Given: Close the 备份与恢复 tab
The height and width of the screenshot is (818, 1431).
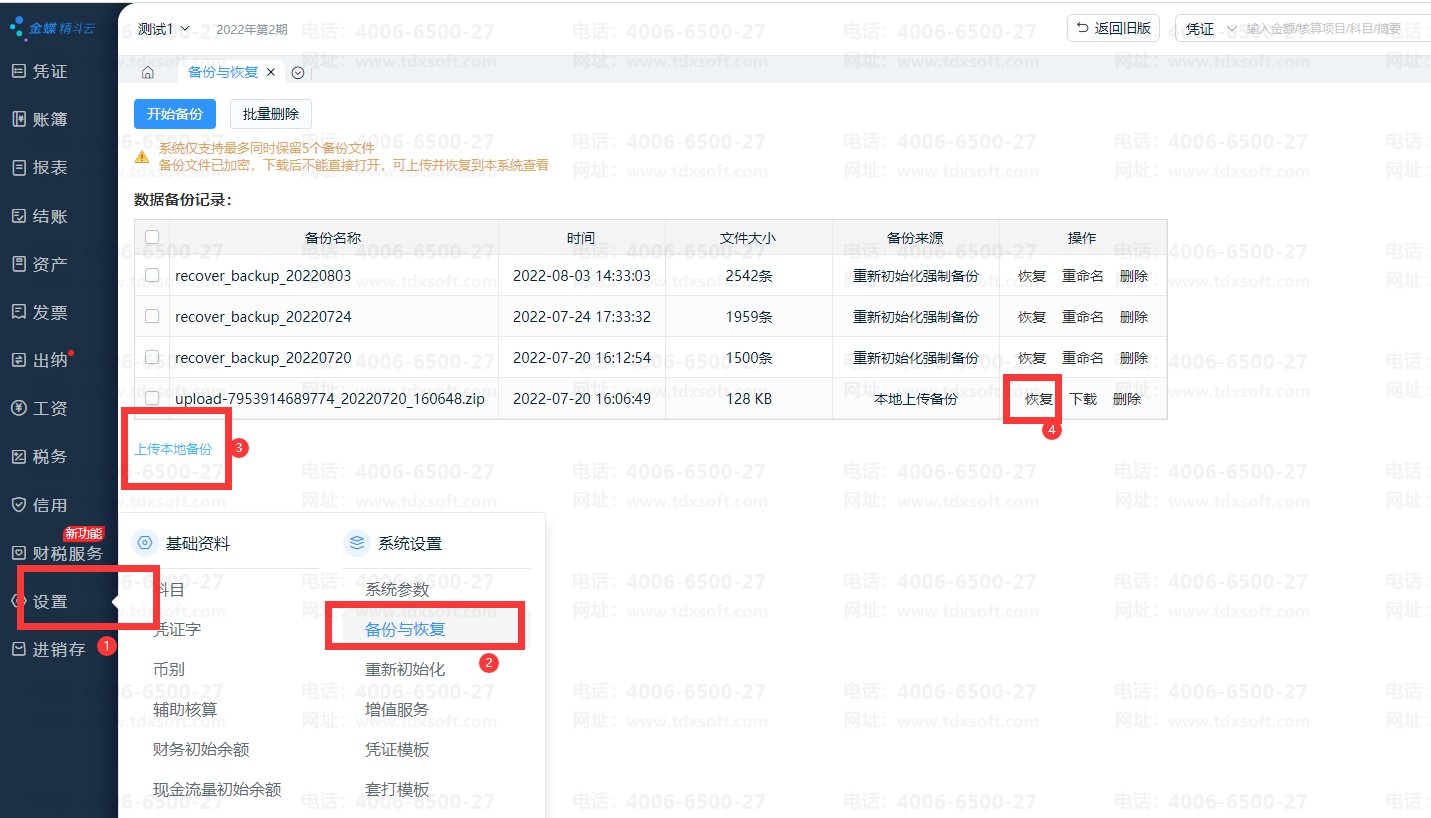Looking at the screenshot, I should tap(271, 73).
